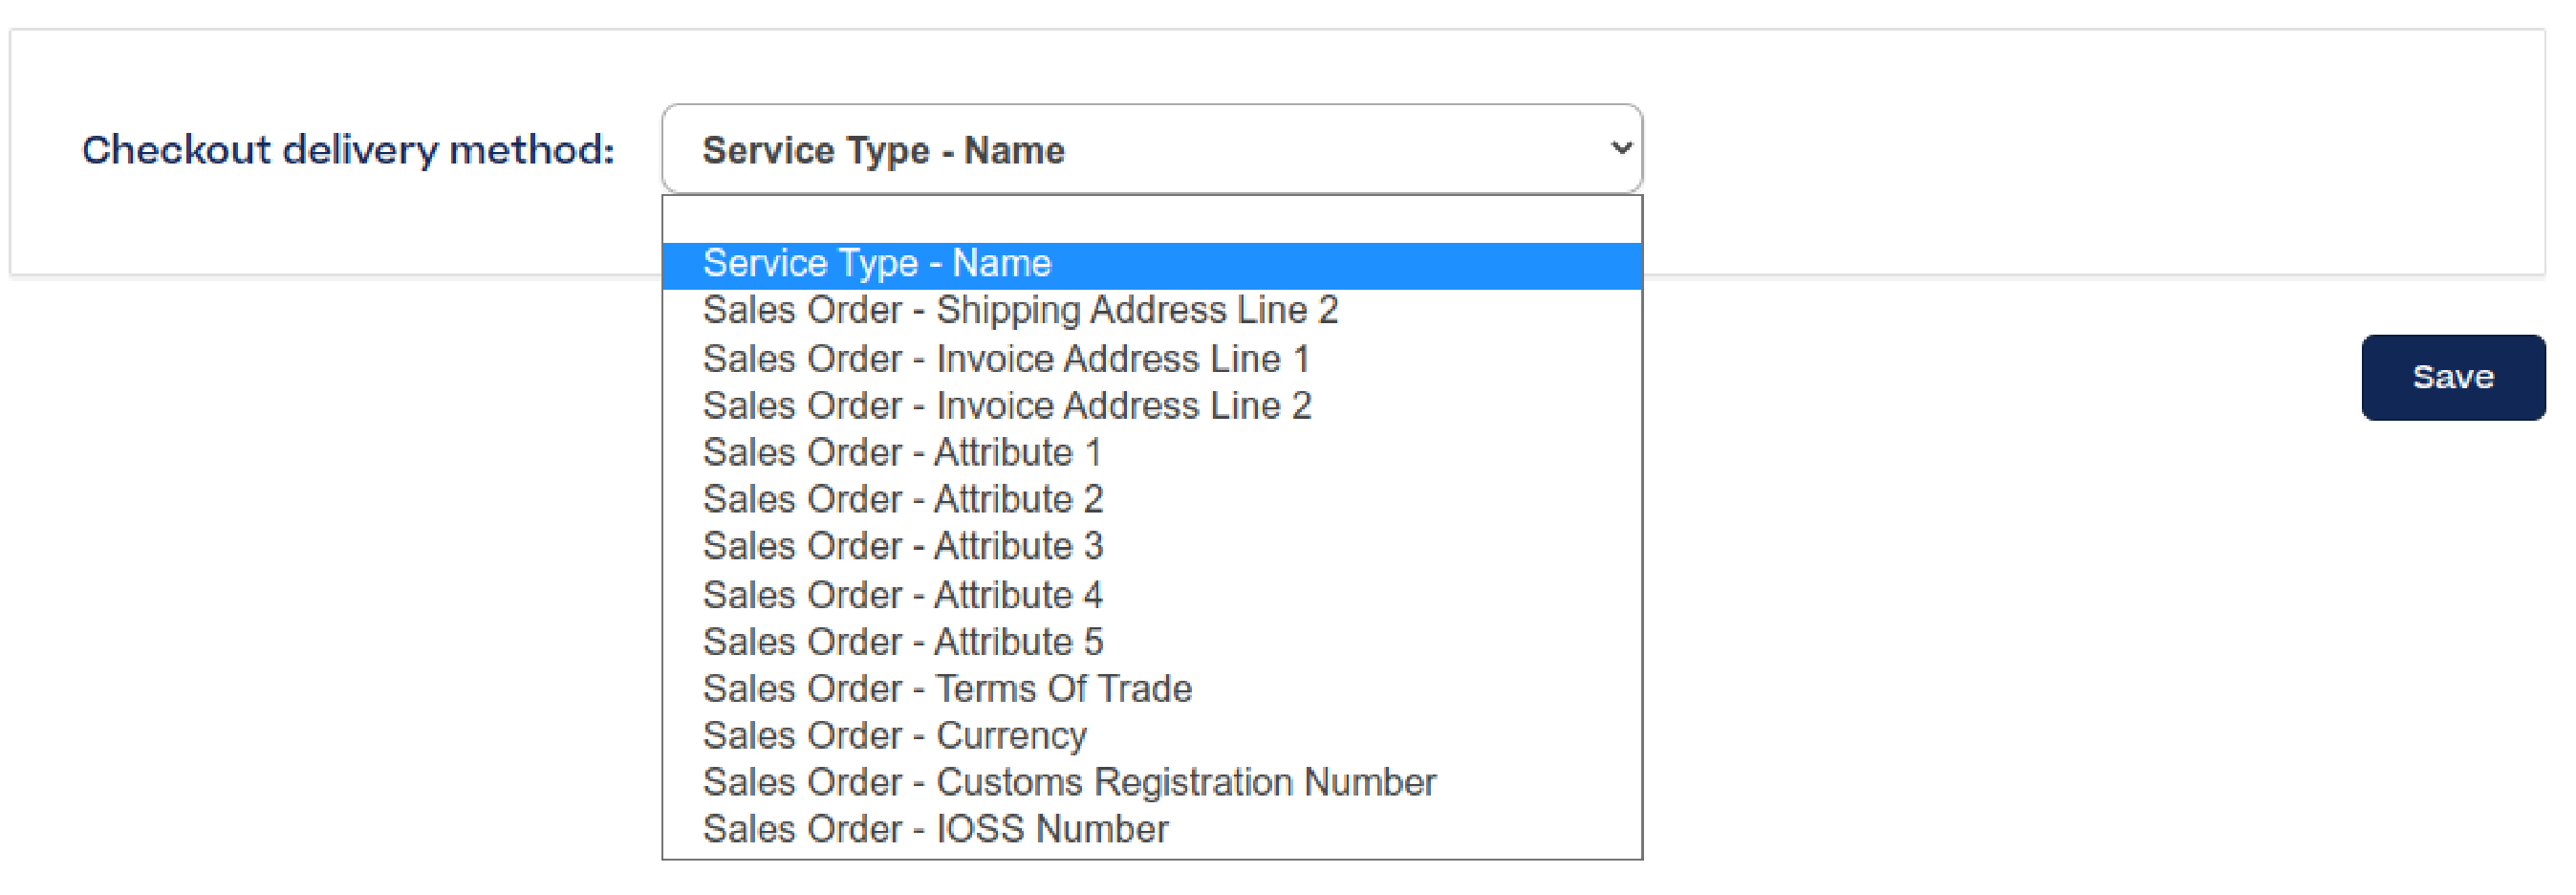2576x895 pixels.
Task: Click the Checkout delivery method label
Action: click(350, 148)
